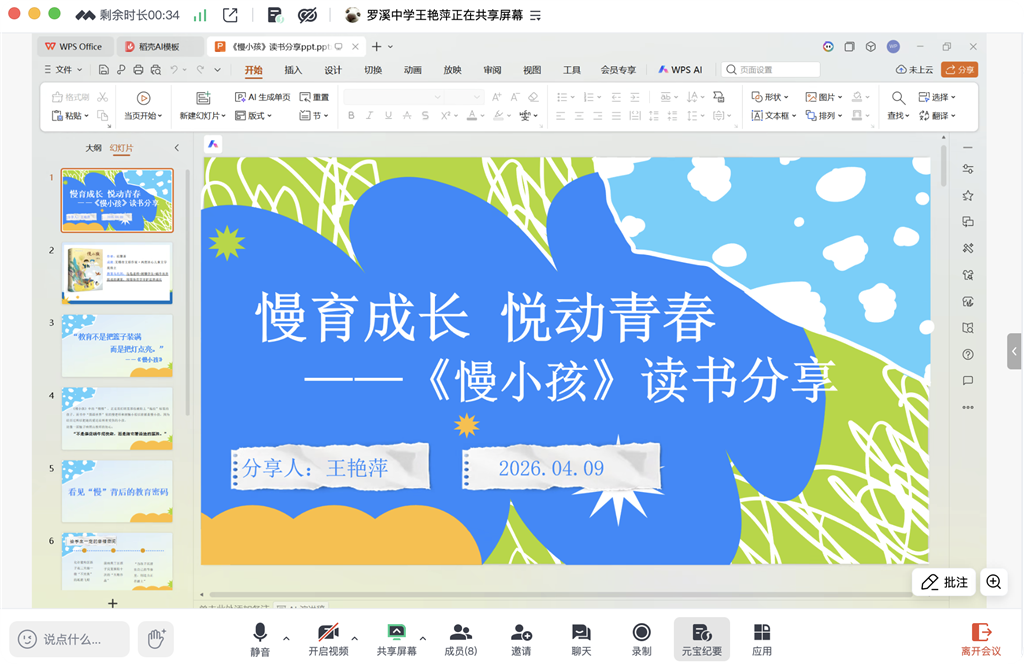Start meeting Recording (录制)
This screenshot has width=1024, height=664.
pyautogui.click(x=641, y=639)
